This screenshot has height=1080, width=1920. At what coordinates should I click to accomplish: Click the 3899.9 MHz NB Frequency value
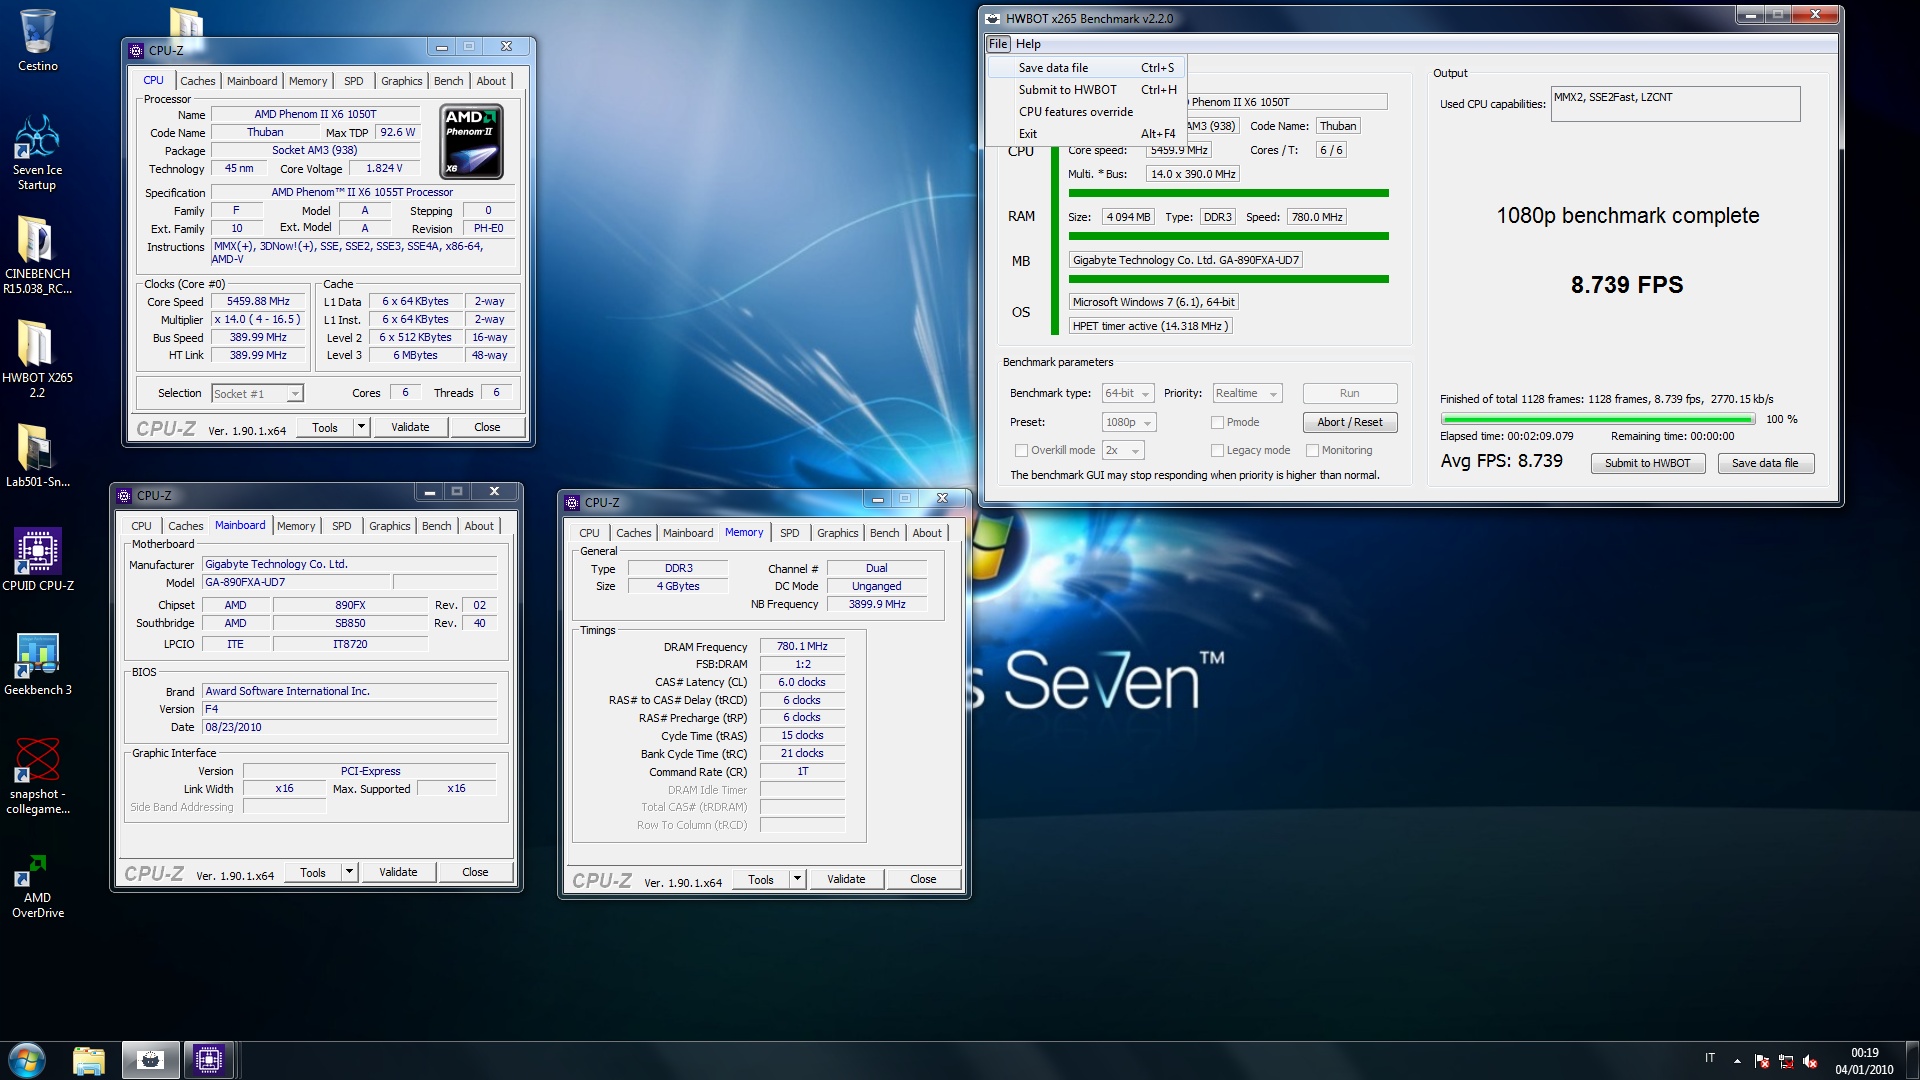tap(877, 604)
